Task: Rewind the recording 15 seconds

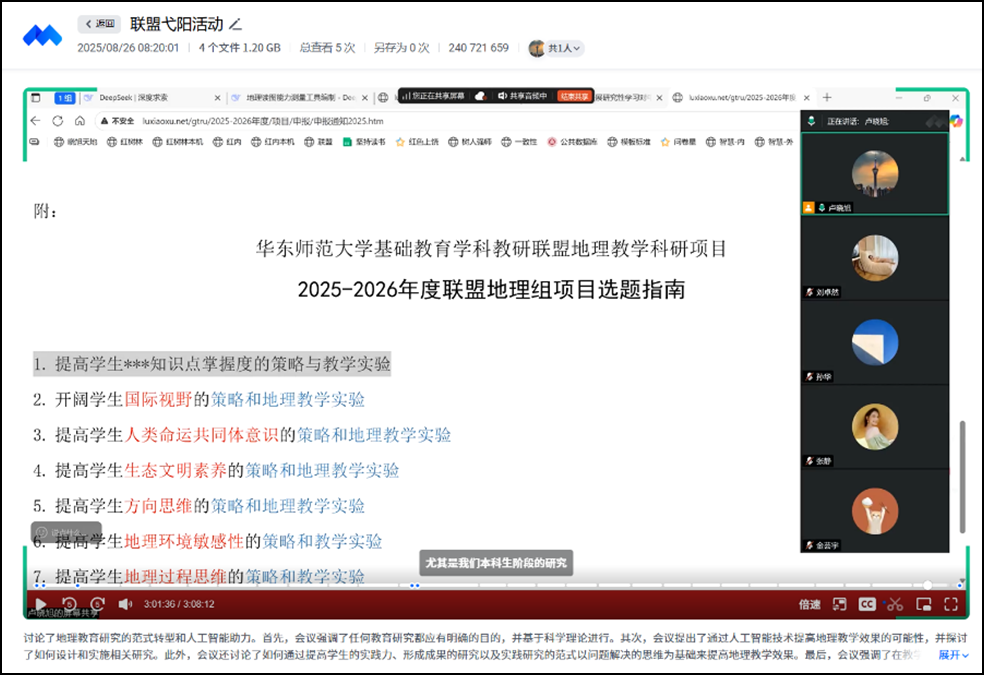Action: (69, 604)
